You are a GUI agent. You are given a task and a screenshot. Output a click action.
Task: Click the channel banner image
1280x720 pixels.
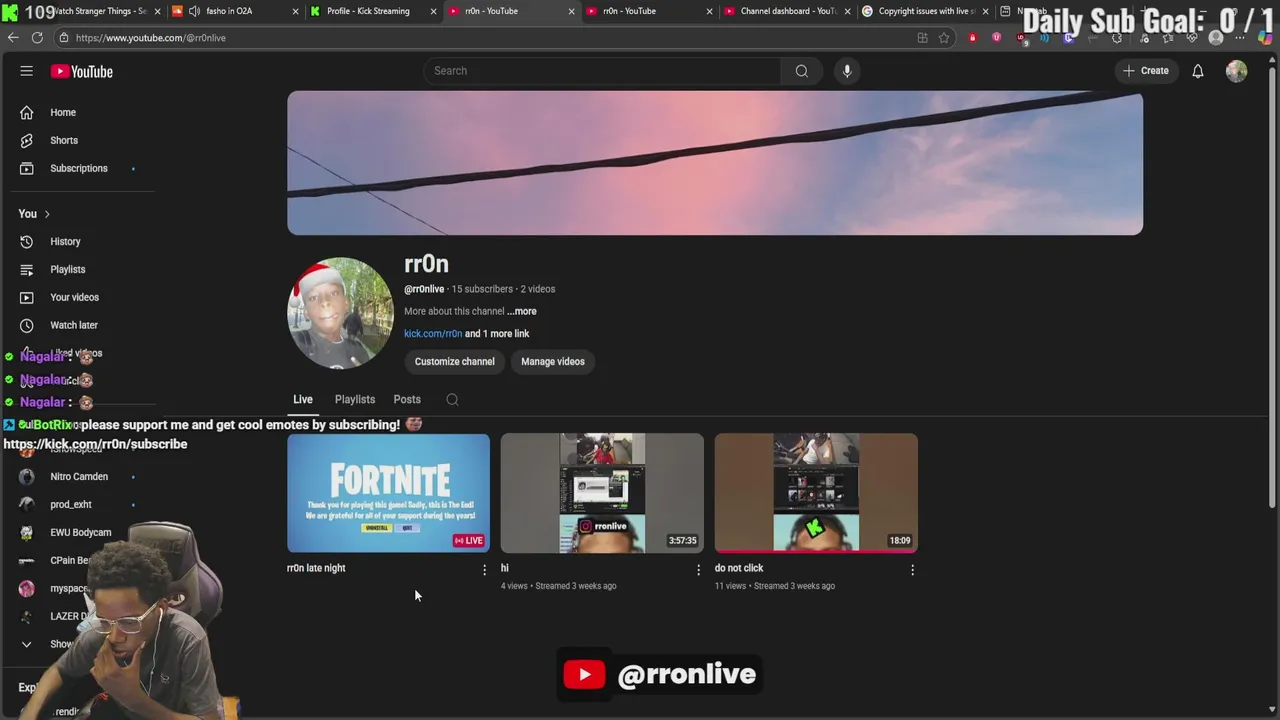715,163
